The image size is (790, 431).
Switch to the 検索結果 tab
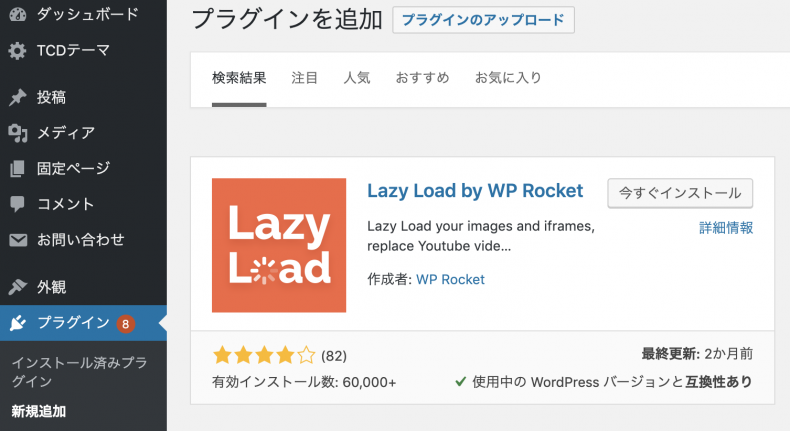239,78
